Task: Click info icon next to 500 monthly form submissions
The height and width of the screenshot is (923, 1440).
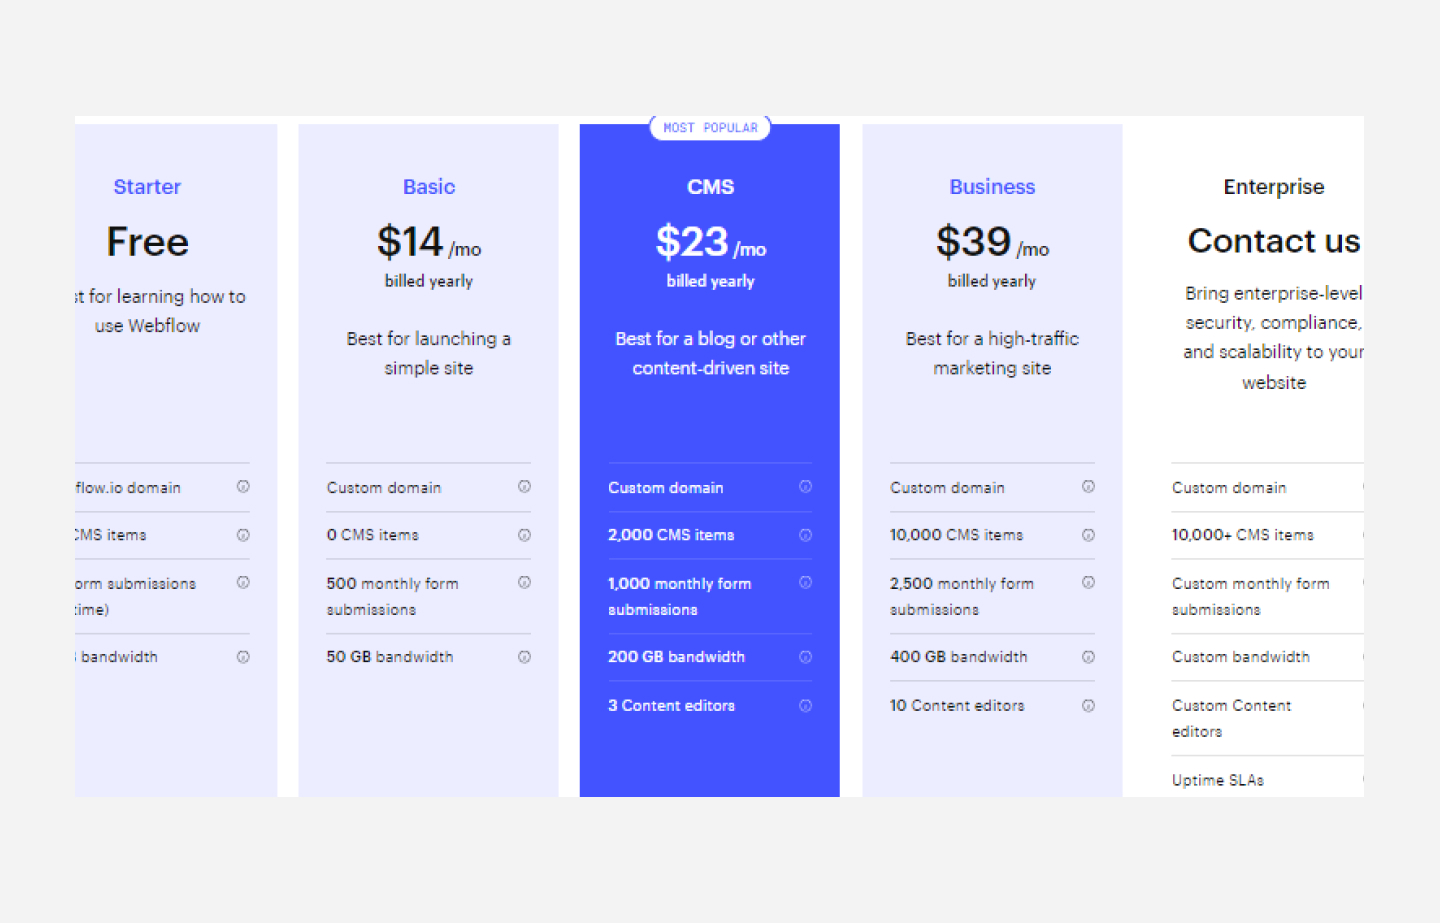Action: pos(525,582)
